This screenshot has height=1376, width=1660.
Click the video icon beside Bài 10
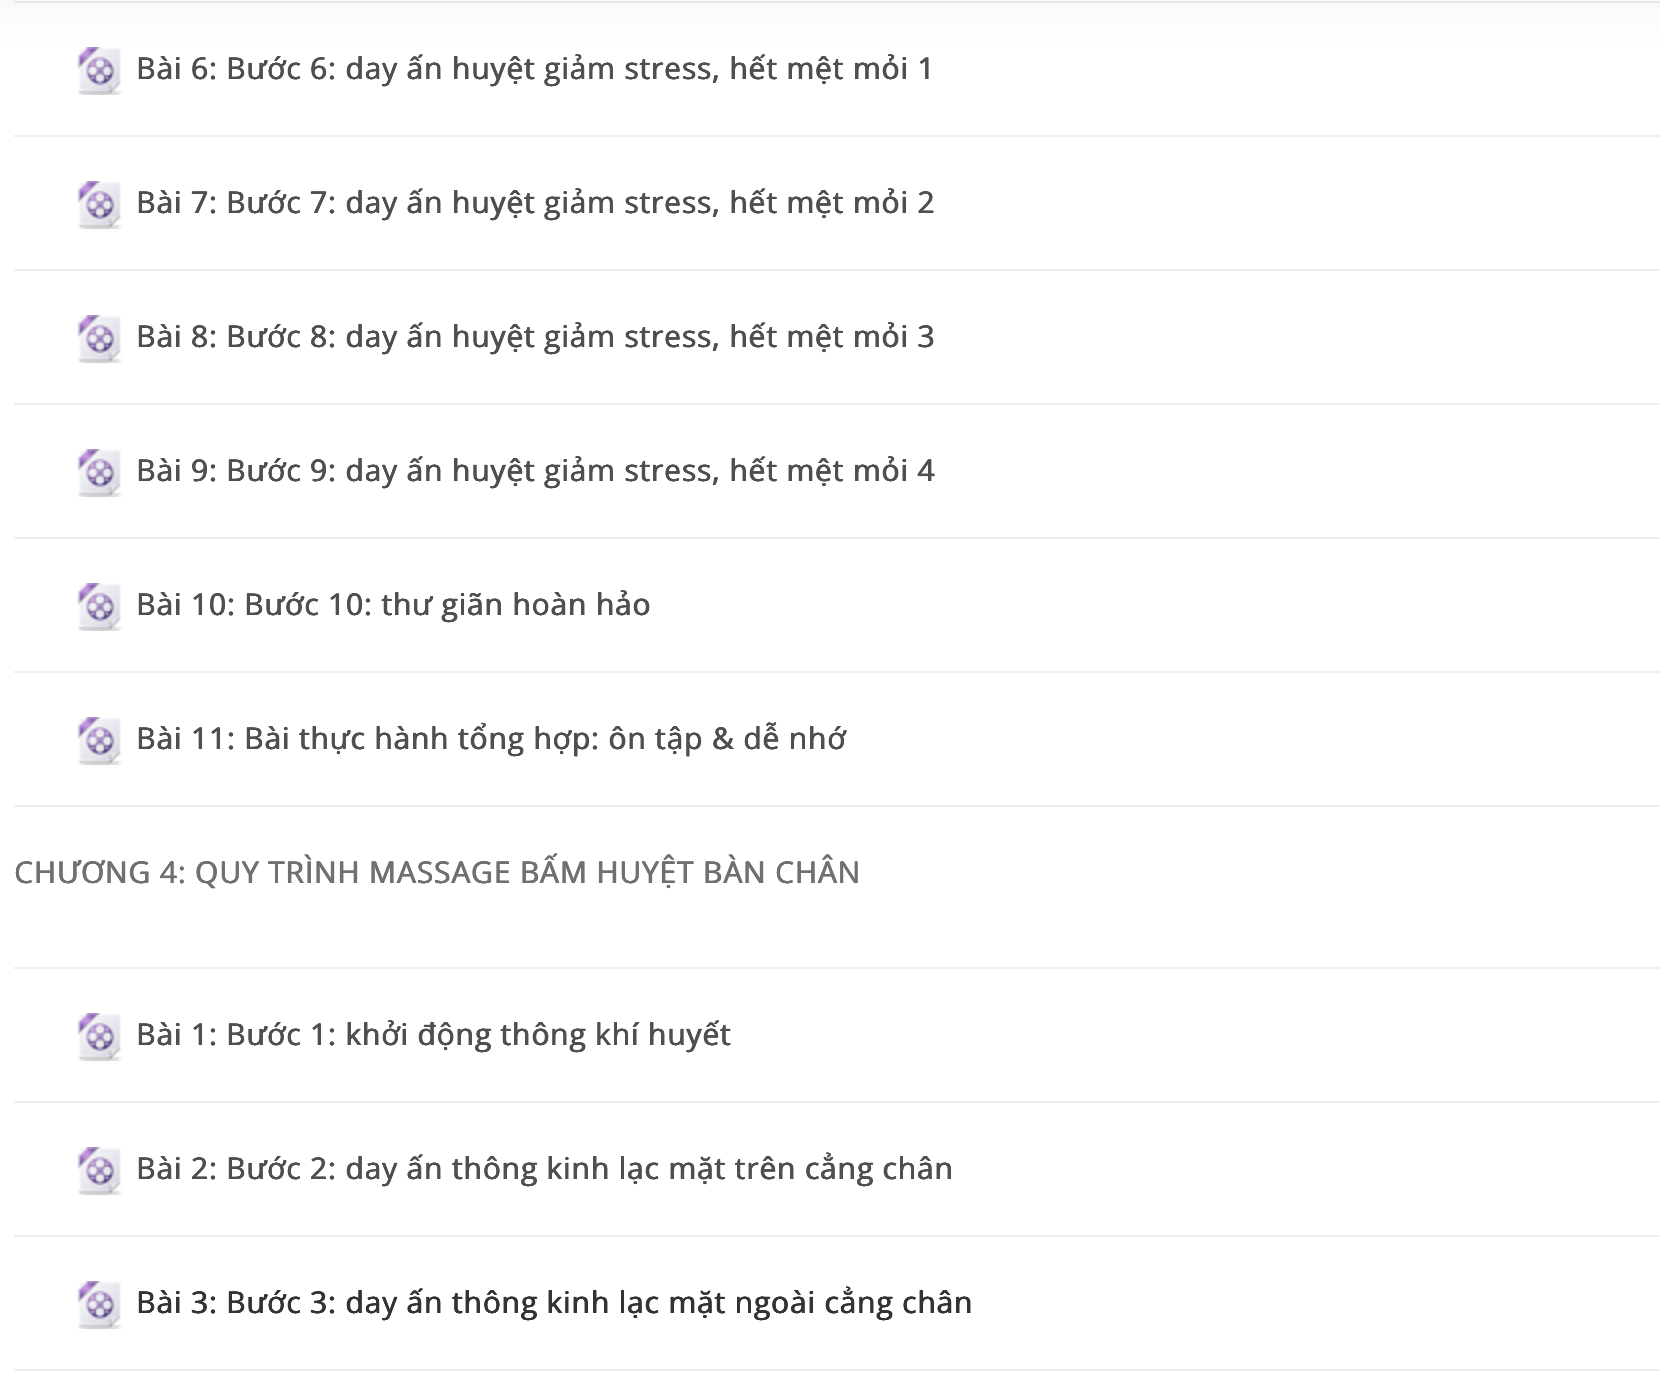pyautogui.click(x=99, y=606)
